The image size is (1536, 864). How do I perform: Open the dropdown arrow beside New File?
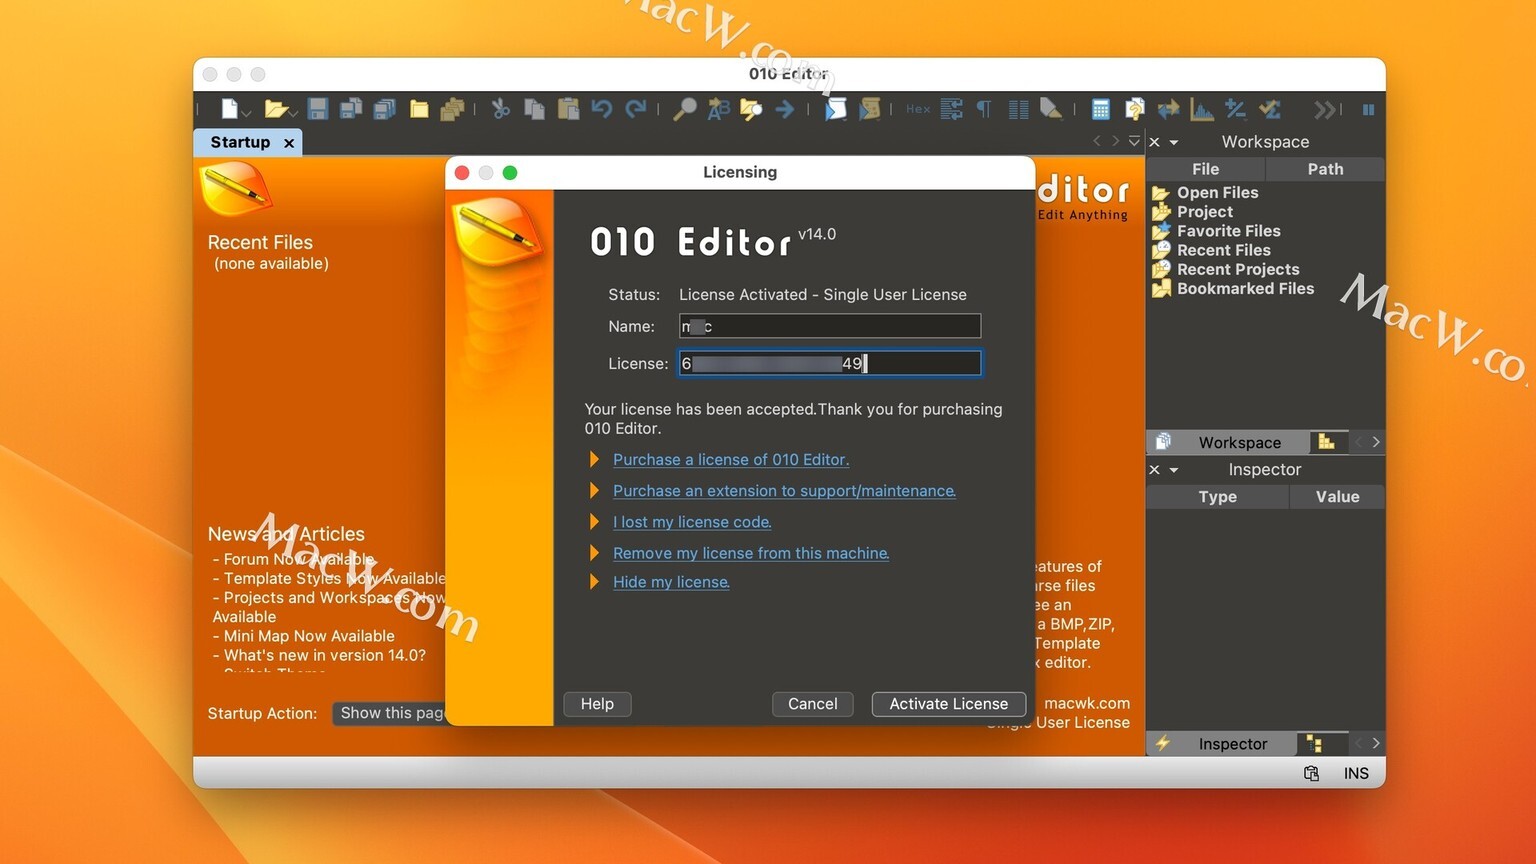[245, 113]
